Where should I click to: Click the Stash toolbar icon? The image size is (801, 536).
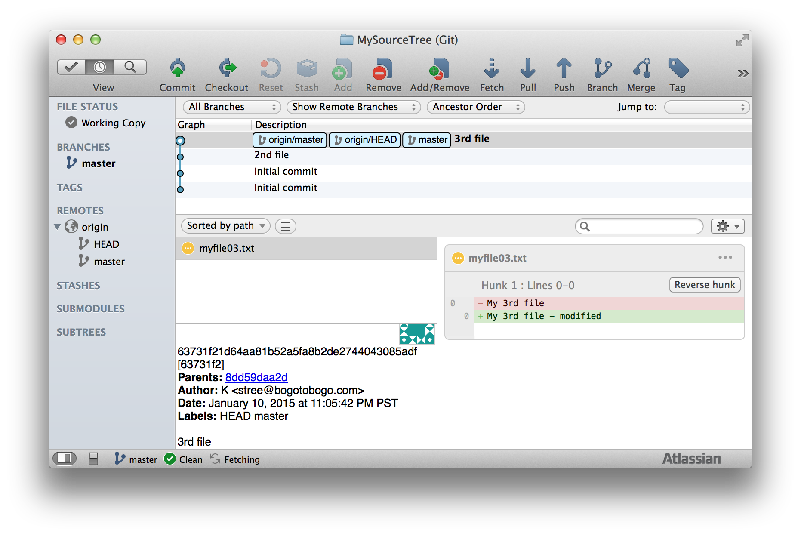(x=307, y=69)
